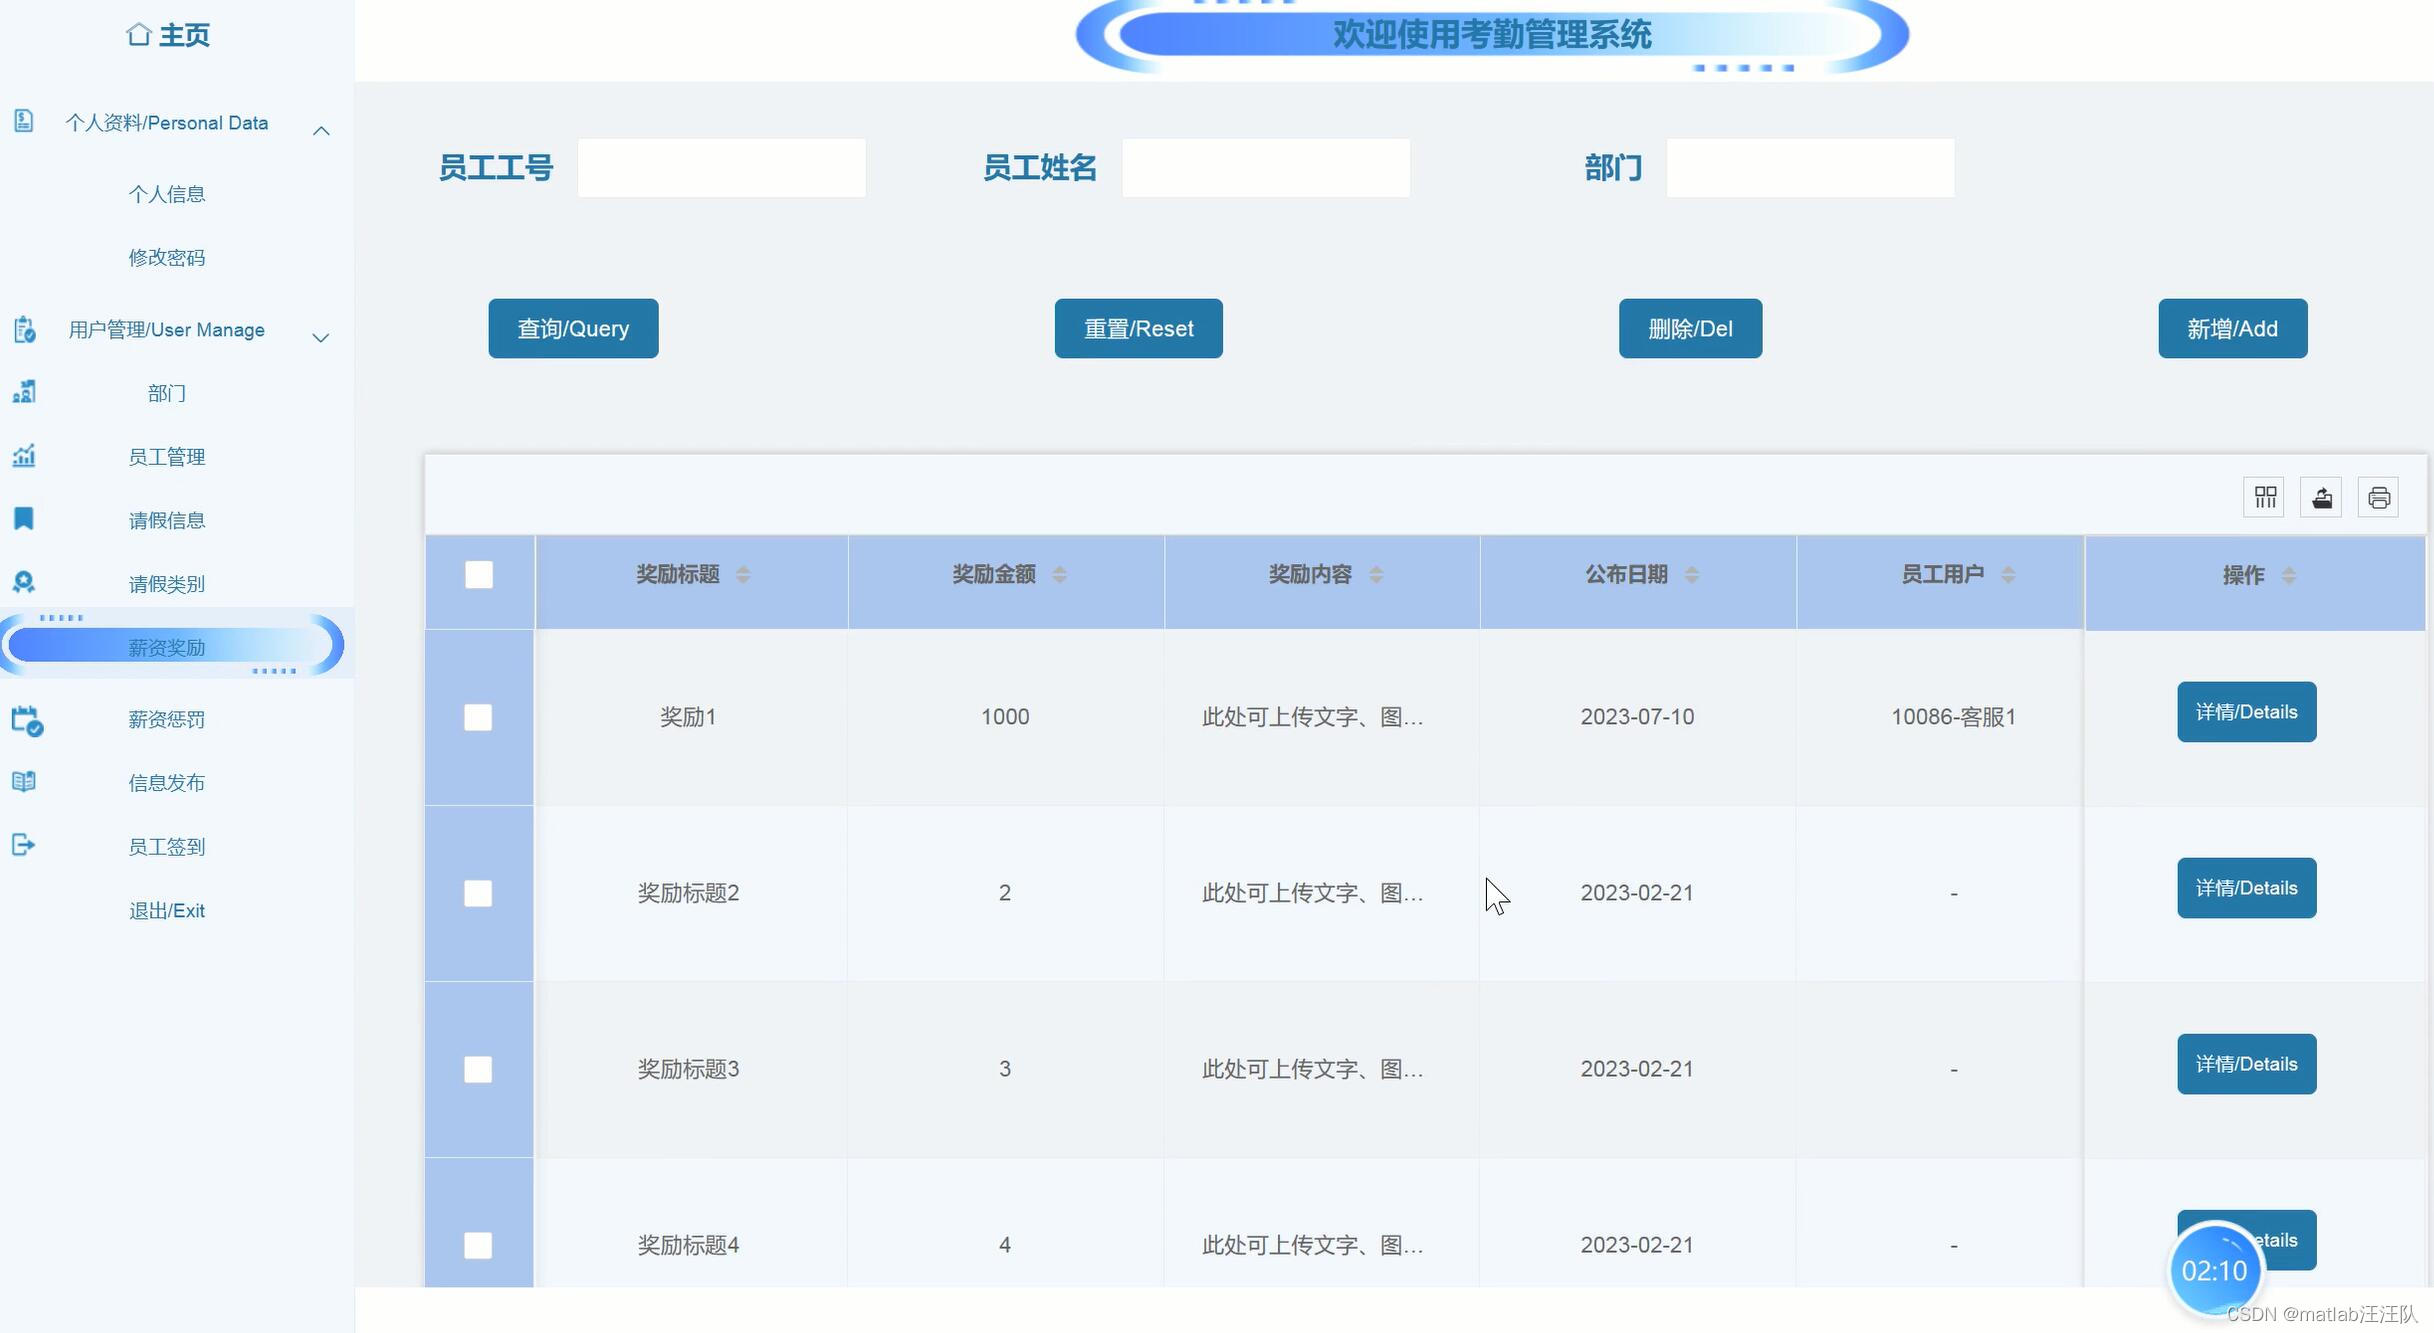Viewport: 2434px width, 1333px height.
Task: Click the 员工签到 sign-in arrow icon
Action: coord(24,845)
